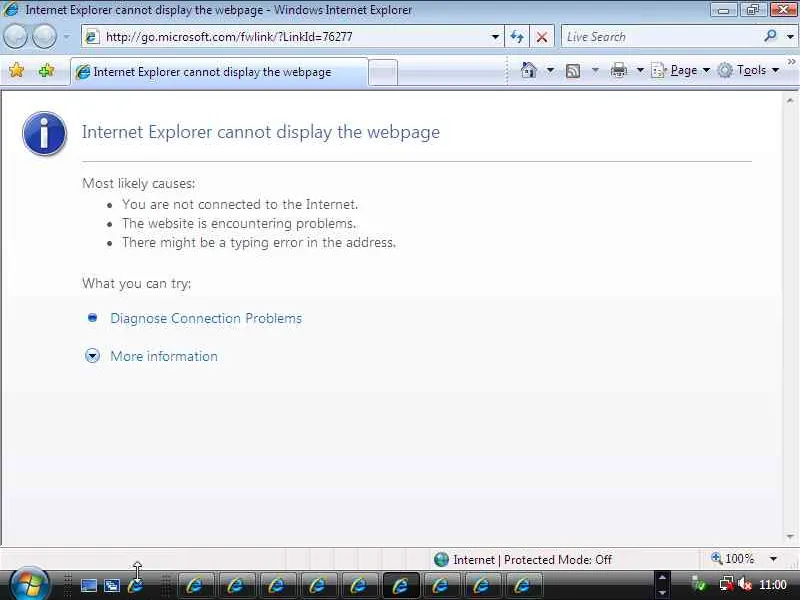Screen dimensions: 800x600
Task: Click the IE logo in the title bar
Action: tap(10, 9)
